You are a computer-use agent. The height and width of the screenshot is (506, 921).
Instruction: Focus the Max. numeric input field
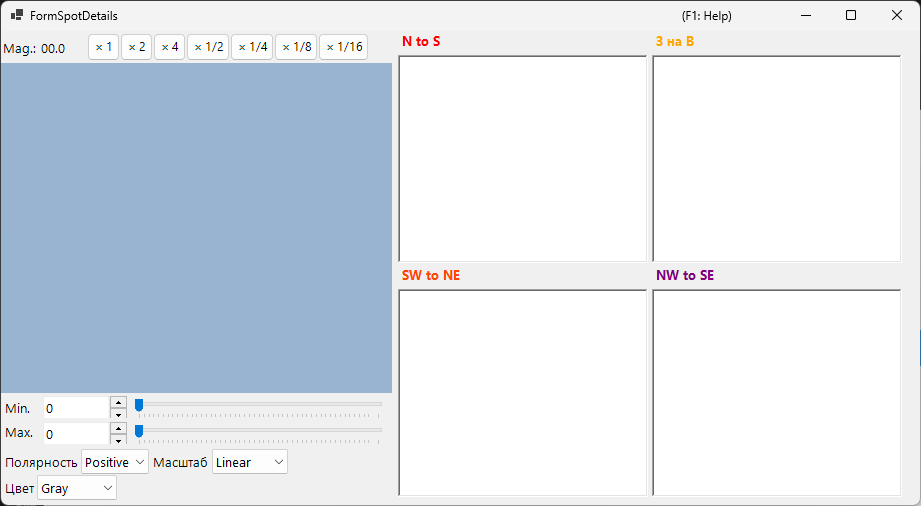(x=76, y=434)
